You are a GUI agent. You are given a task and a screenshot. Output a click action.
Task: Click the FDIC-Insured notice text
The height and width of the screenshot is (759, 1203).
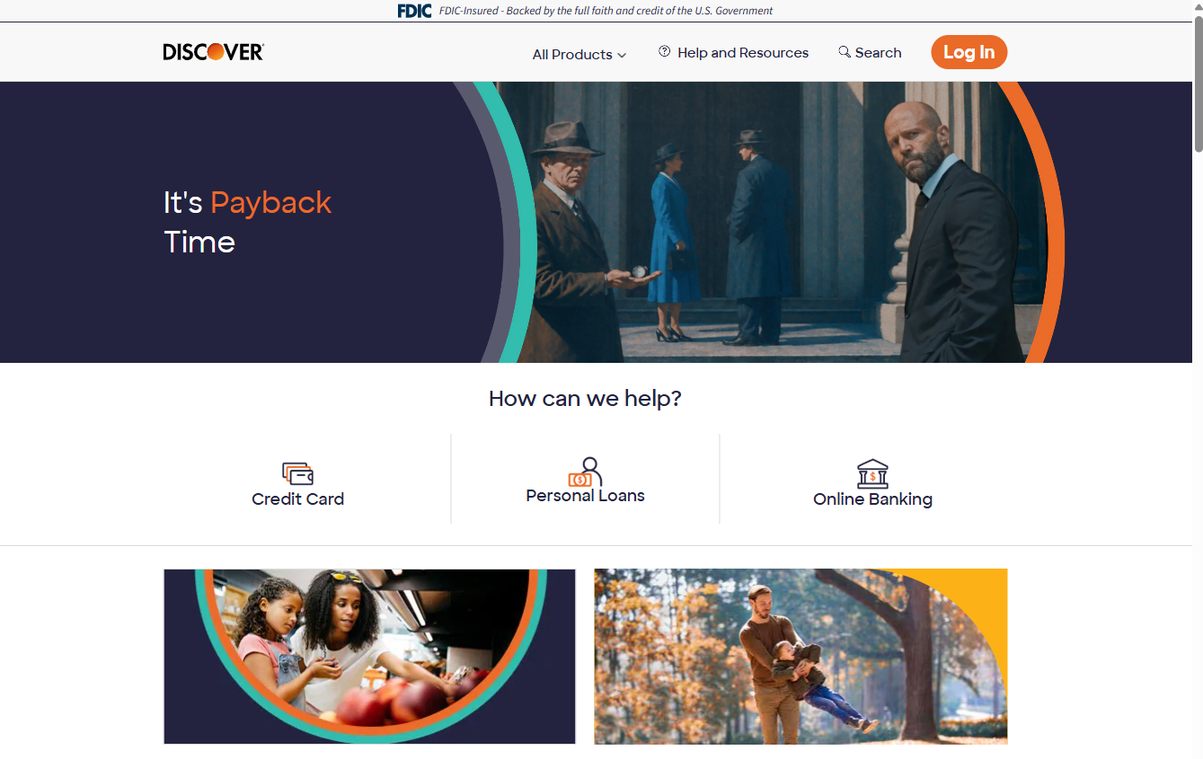point(606,11)
